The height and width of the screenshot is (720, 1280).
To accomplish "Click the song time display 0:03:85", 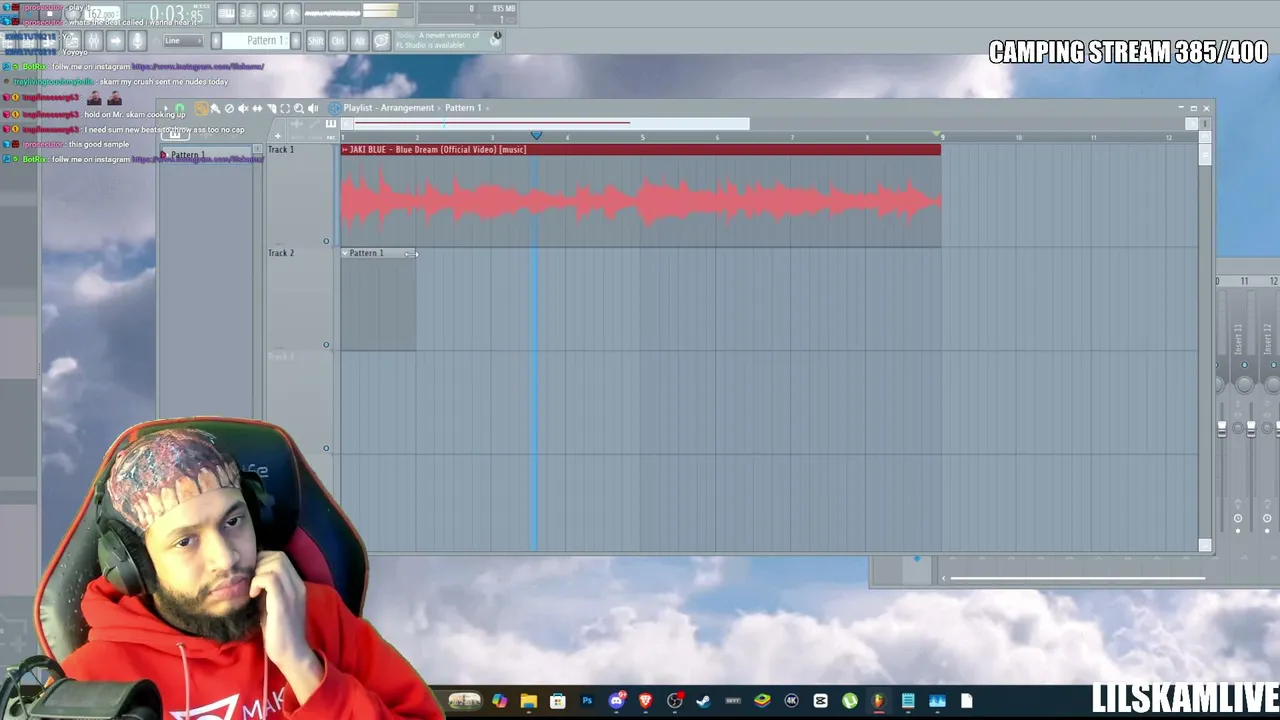I will (x=177, y=14).
